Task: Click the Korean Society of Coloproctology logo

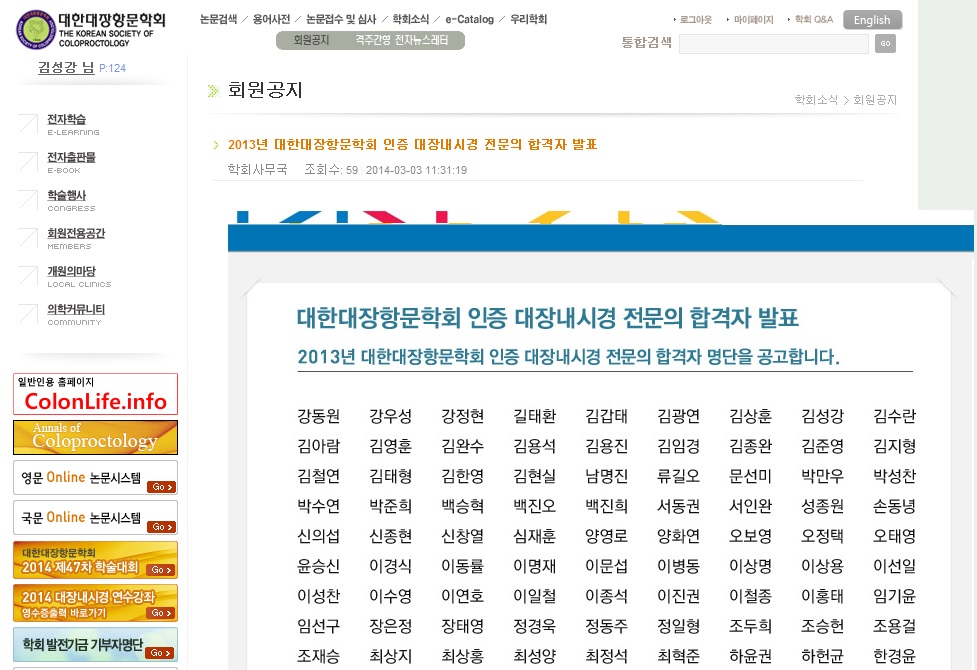Action: [x=91, y=28]
